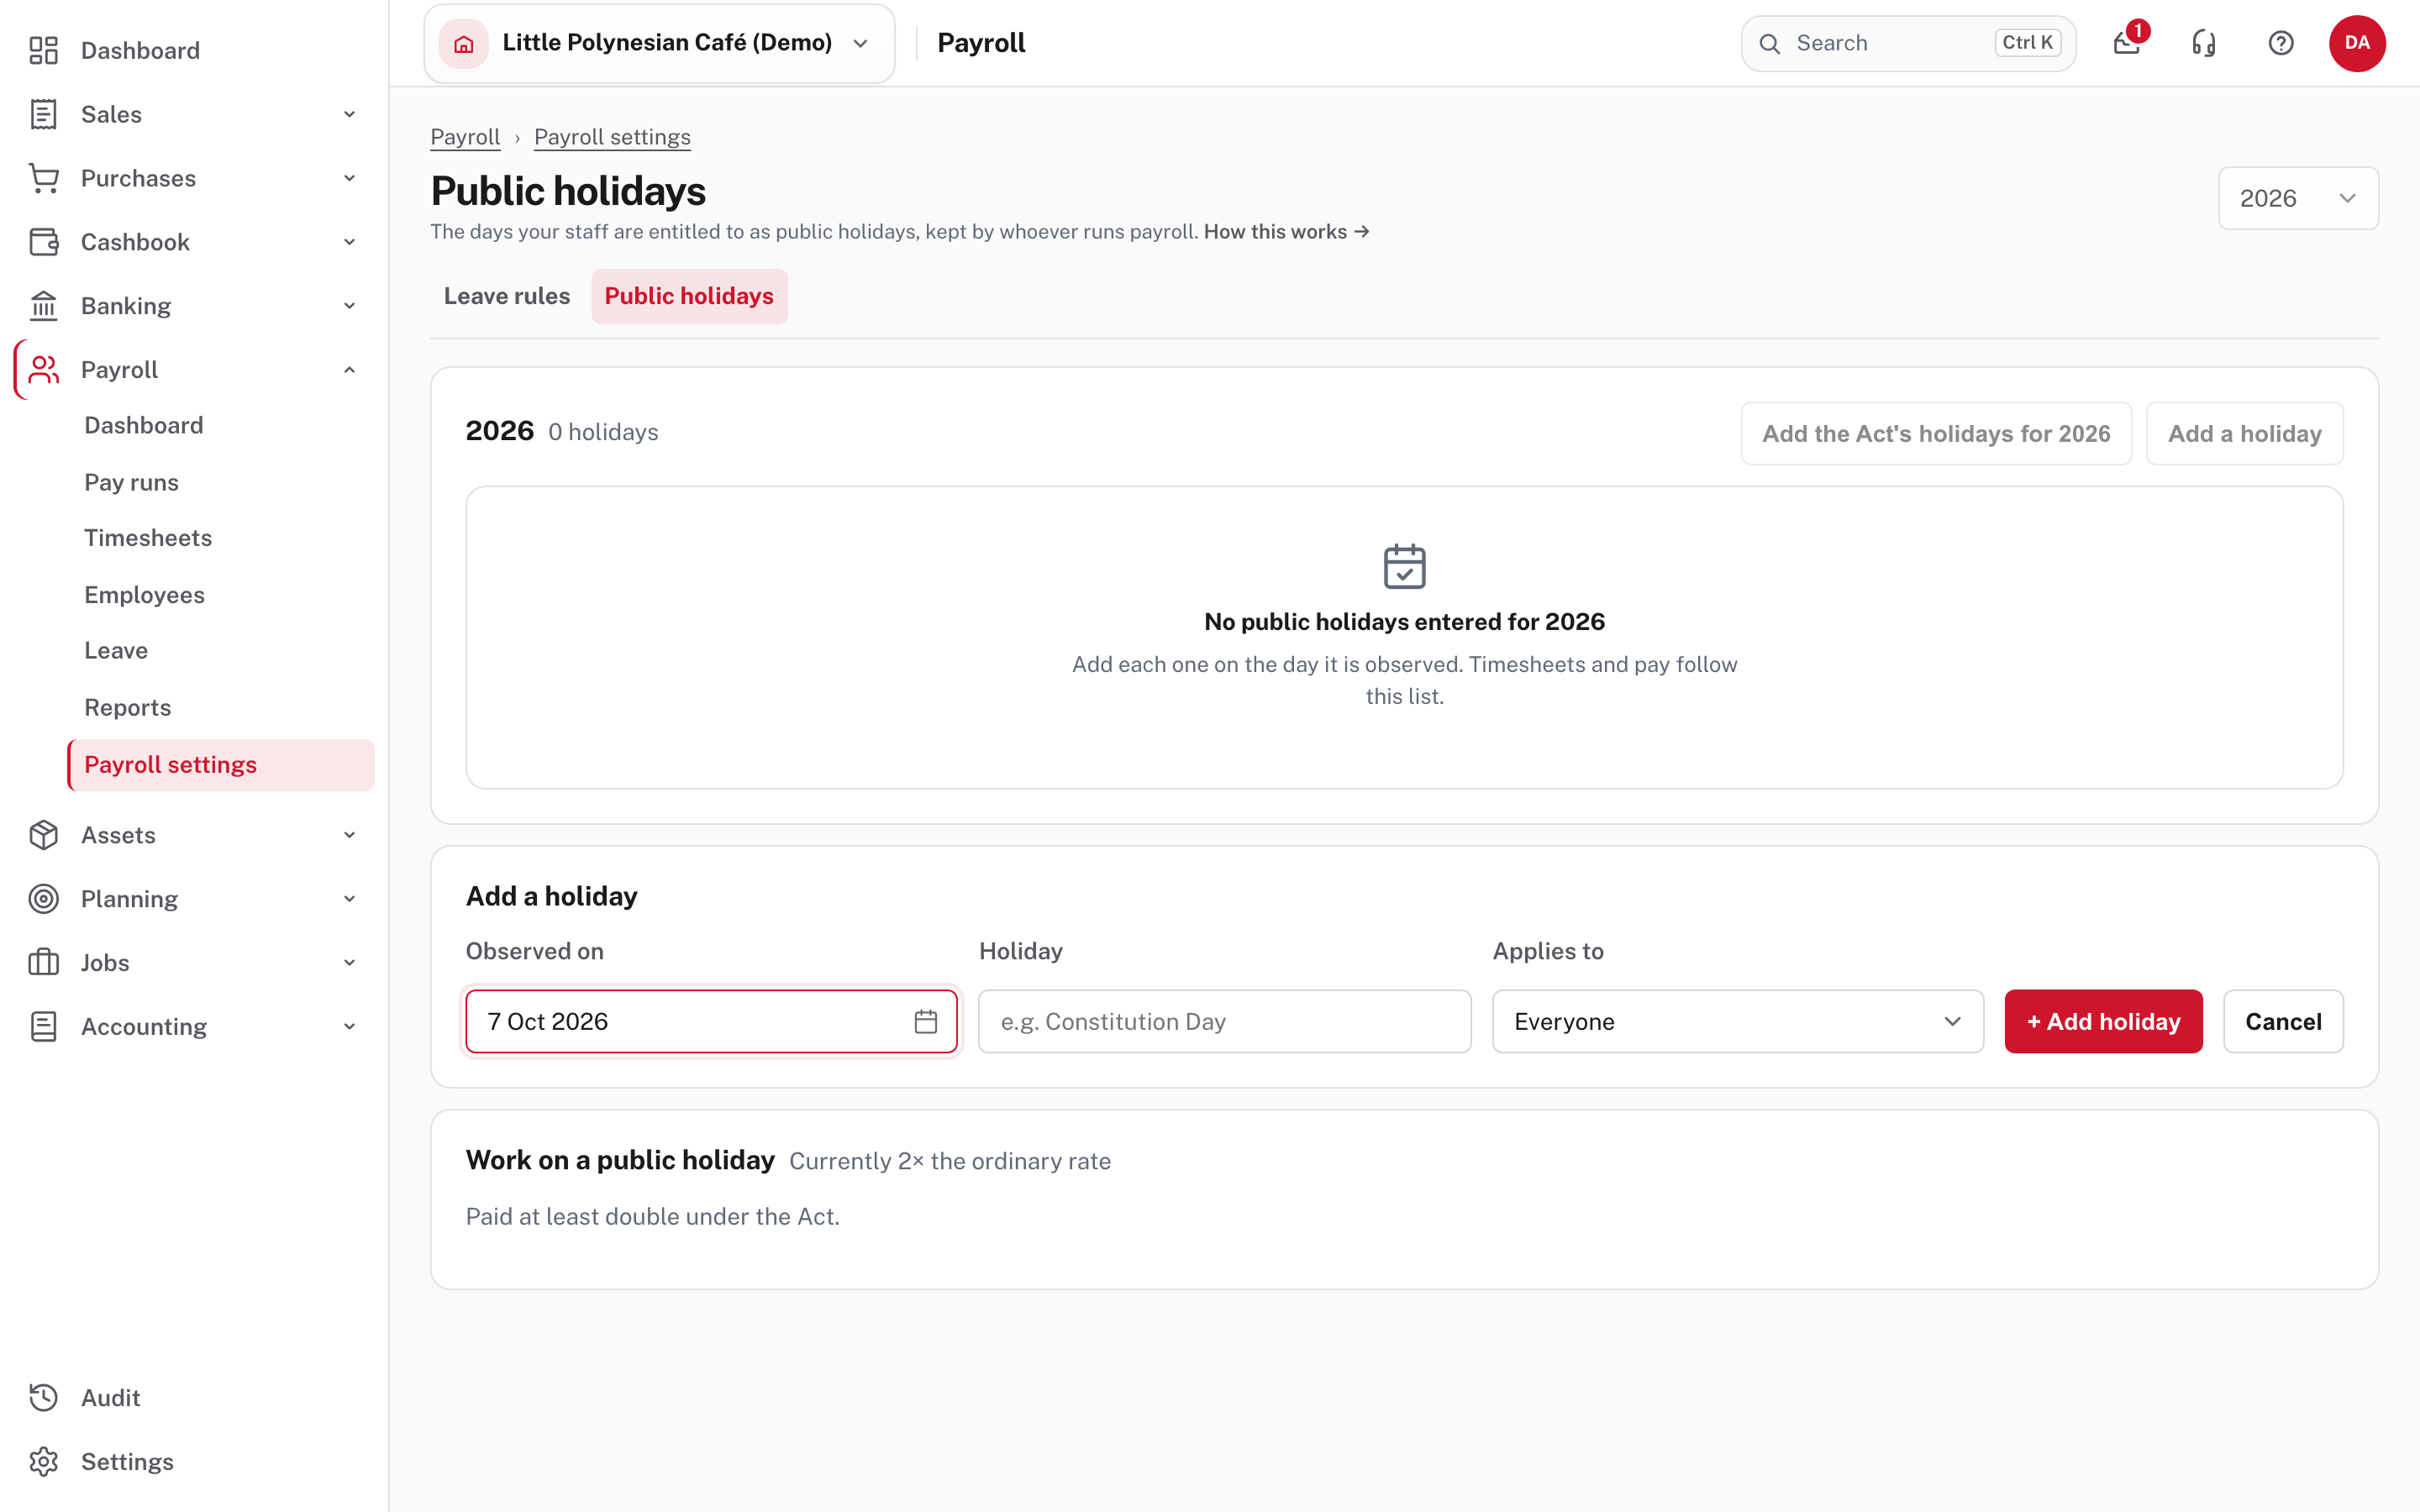Click the Sales receipt icon

point(43,114)
